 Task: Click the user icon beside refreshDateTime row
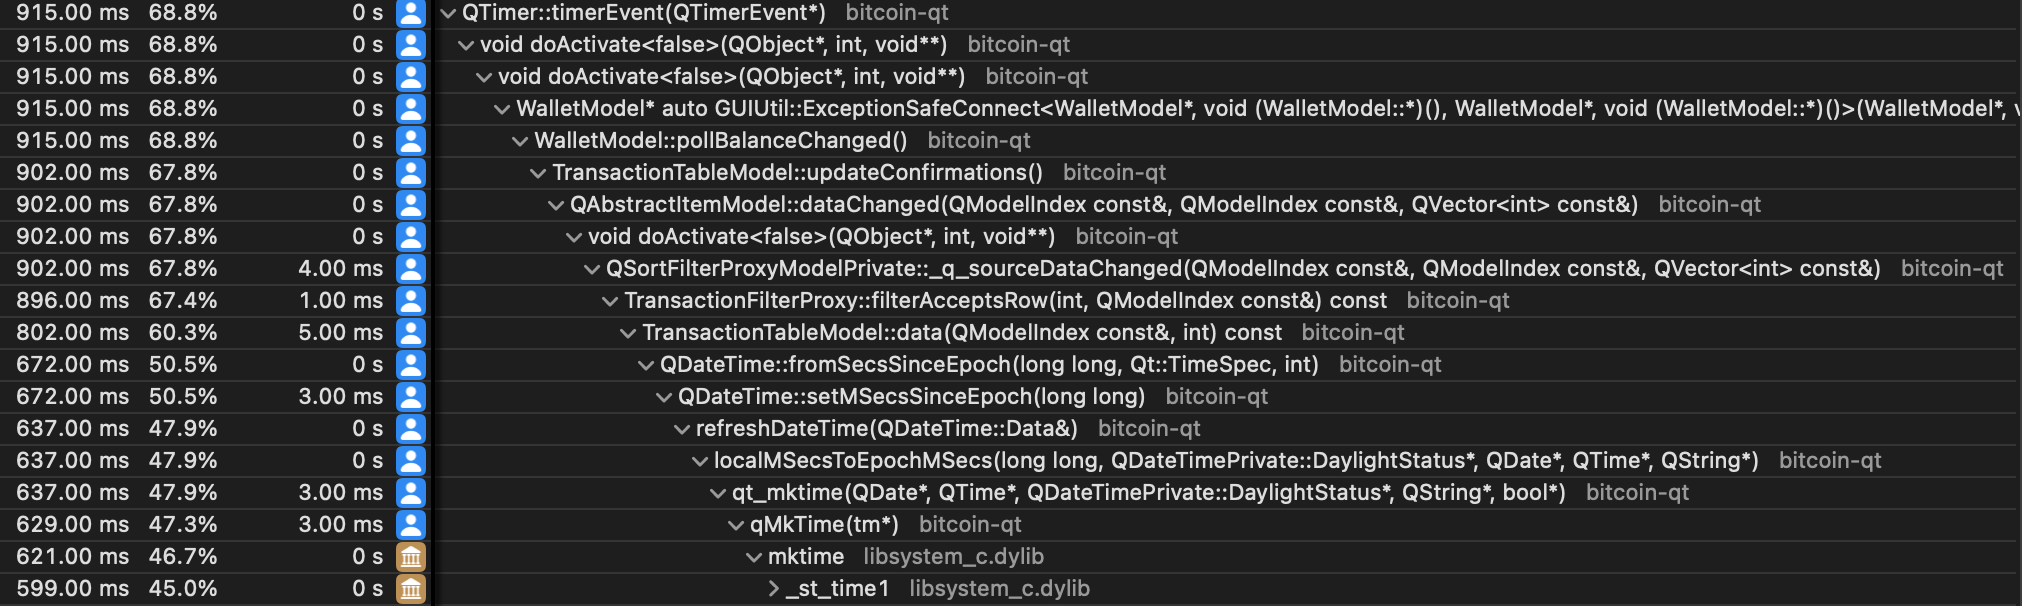tap(411, 429)
